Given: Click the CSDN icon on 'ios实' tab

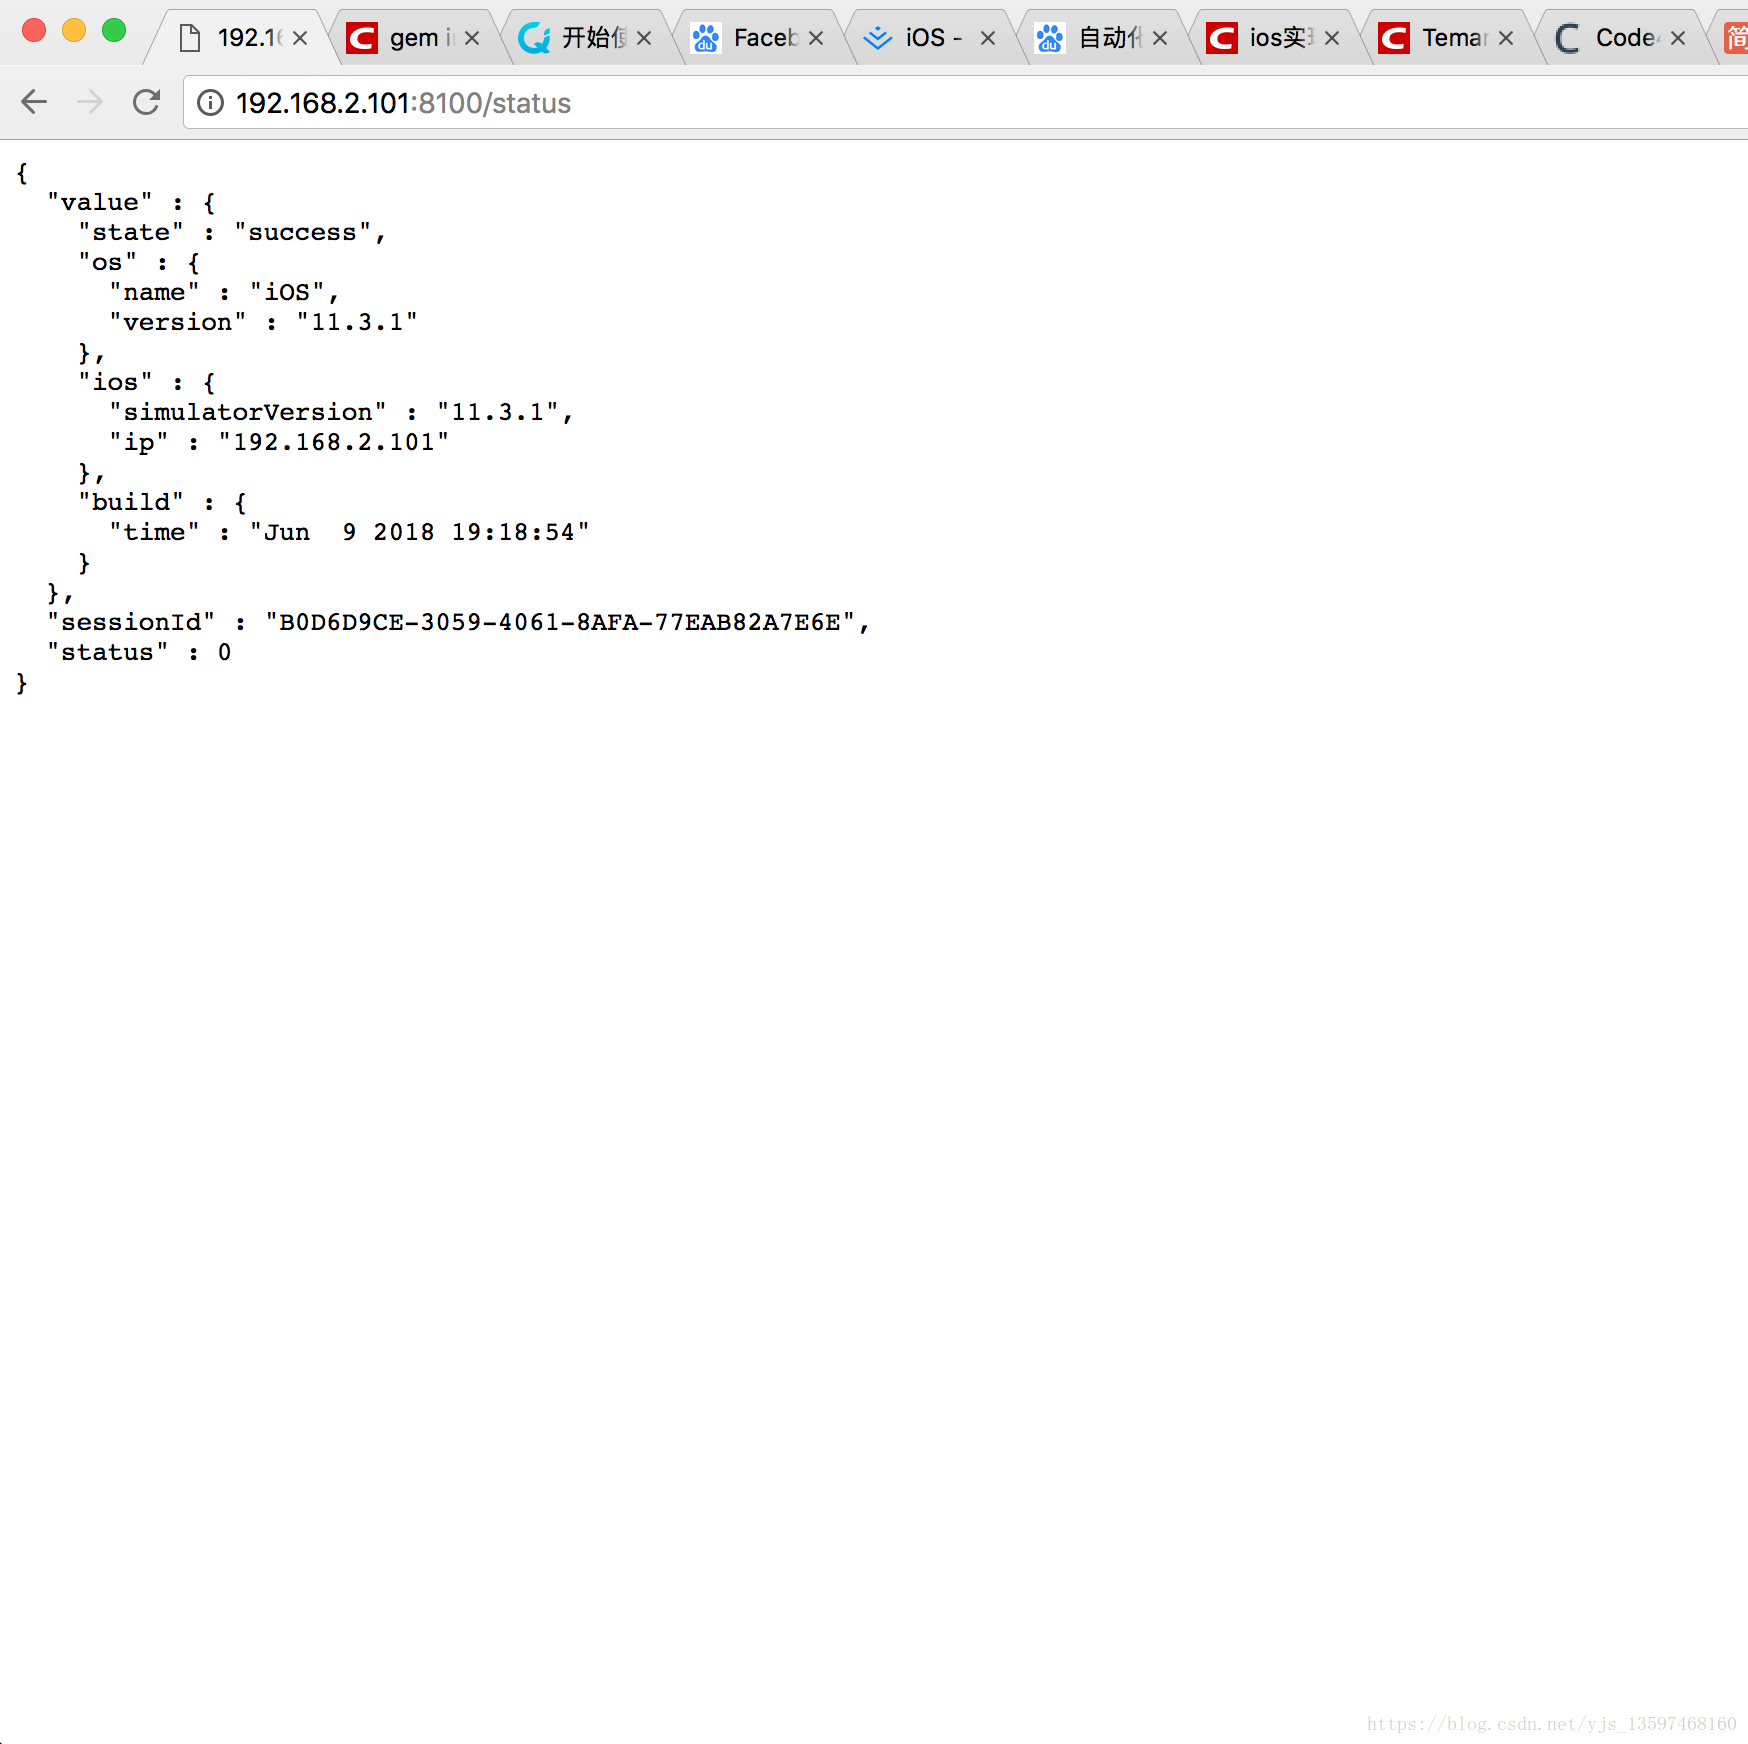Looking at the screenshot, I should coord(1221,39).
